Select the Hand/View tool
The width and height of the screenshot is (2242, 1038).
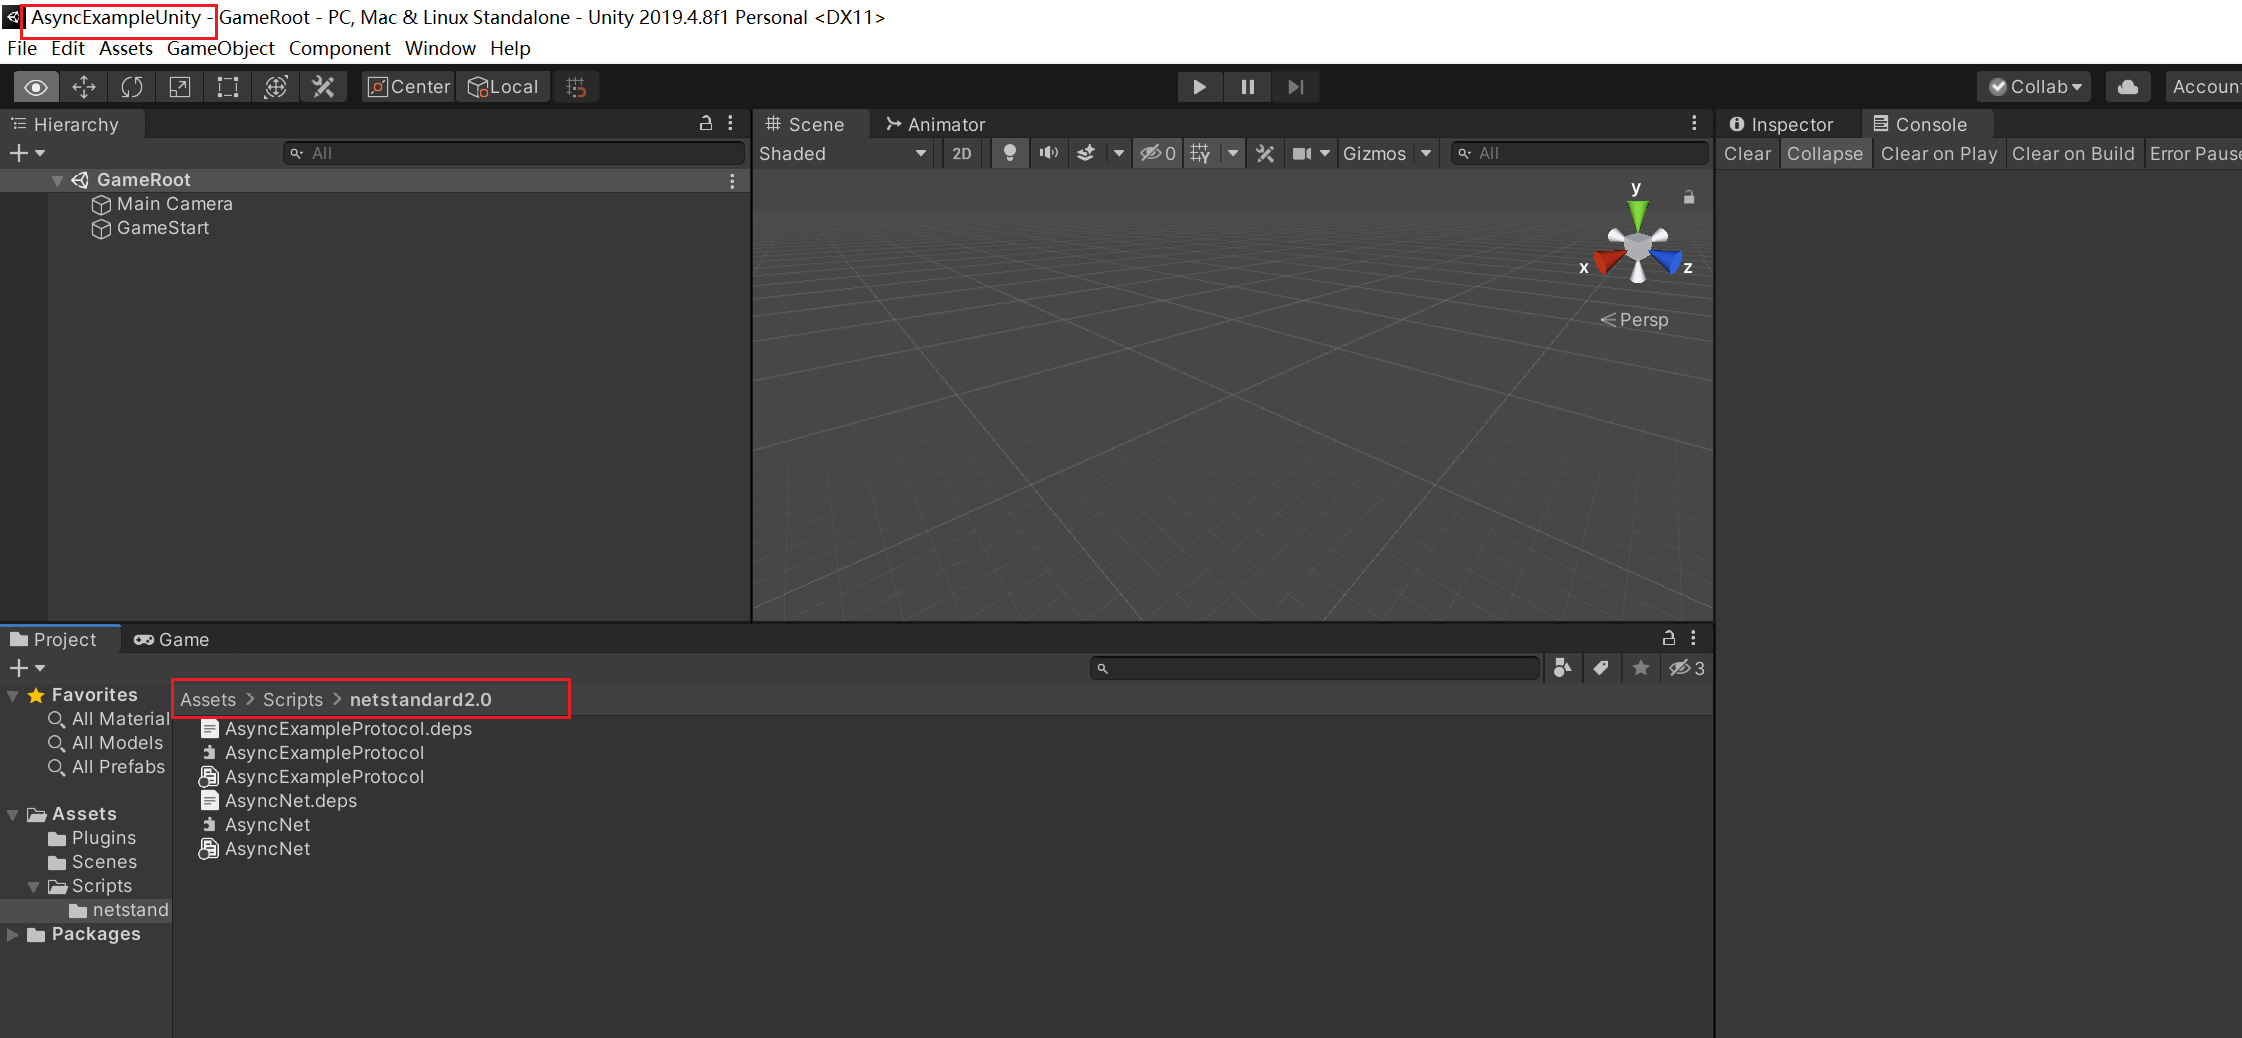point(36,87)
